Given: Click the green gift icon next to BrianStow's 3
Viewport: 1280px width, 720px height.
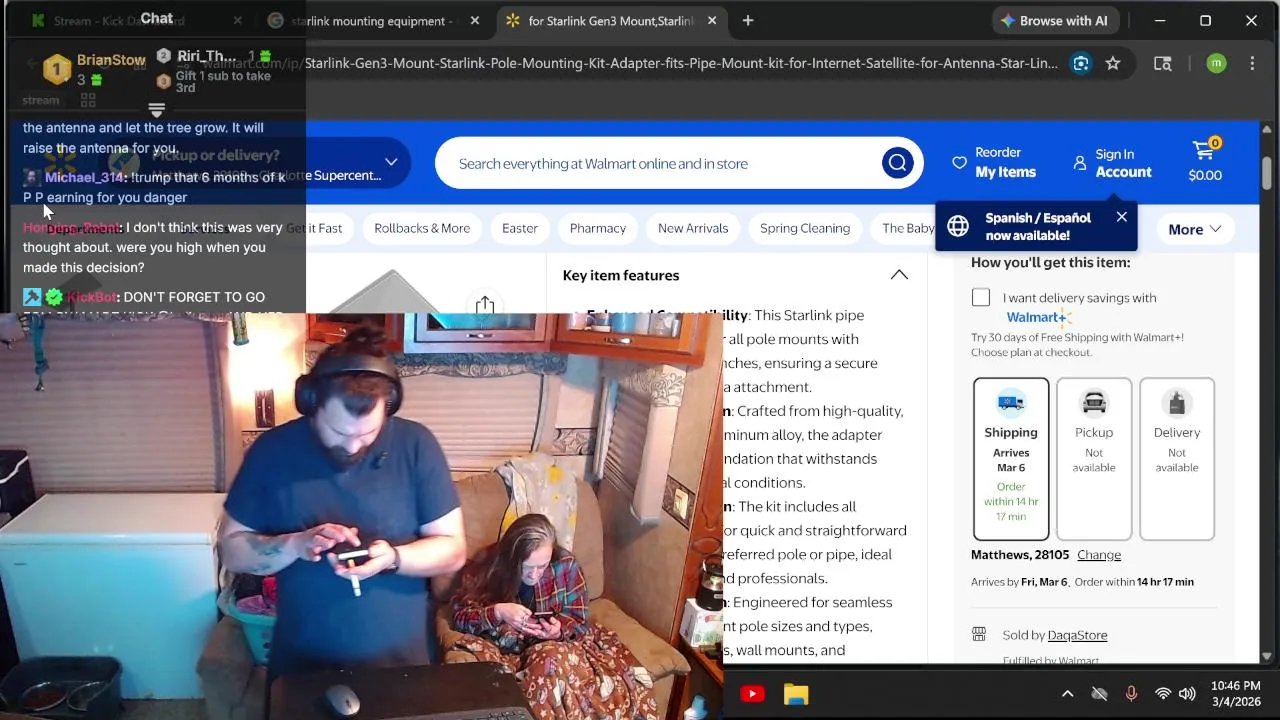Looking at the screenshot, I should tap(97, 80).
